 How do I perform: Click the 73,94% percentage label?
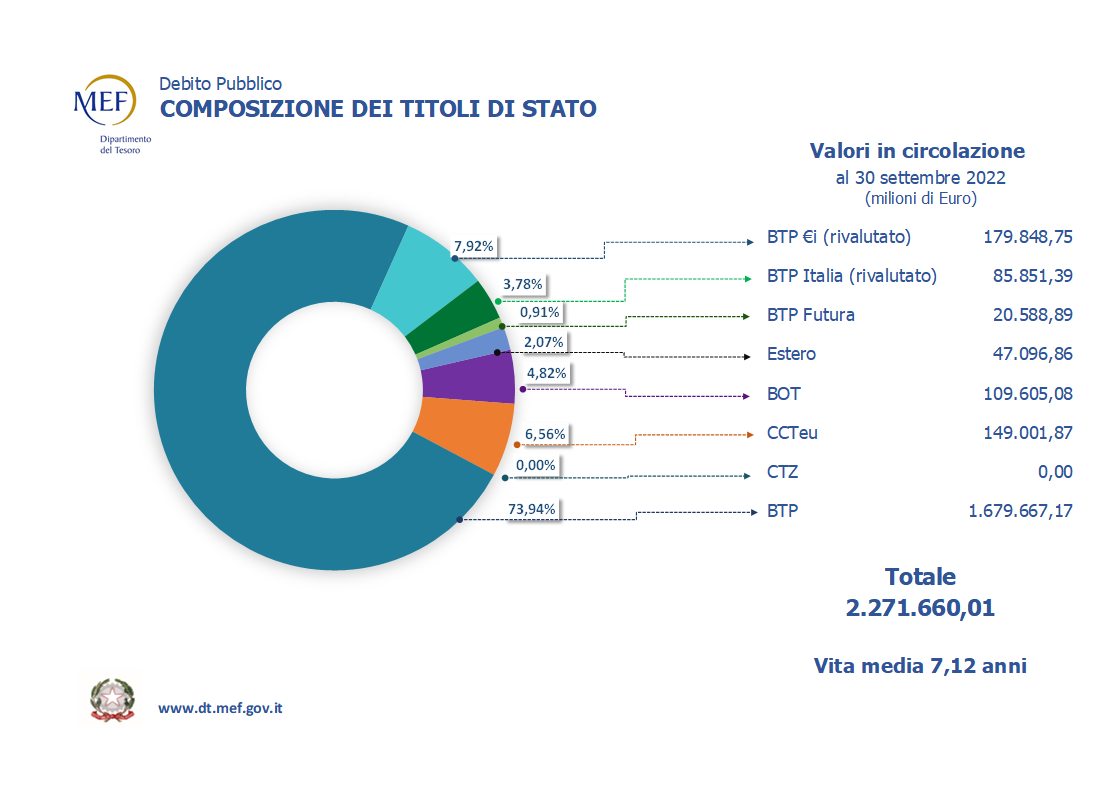pyautogui.click(x=531, y=510)
